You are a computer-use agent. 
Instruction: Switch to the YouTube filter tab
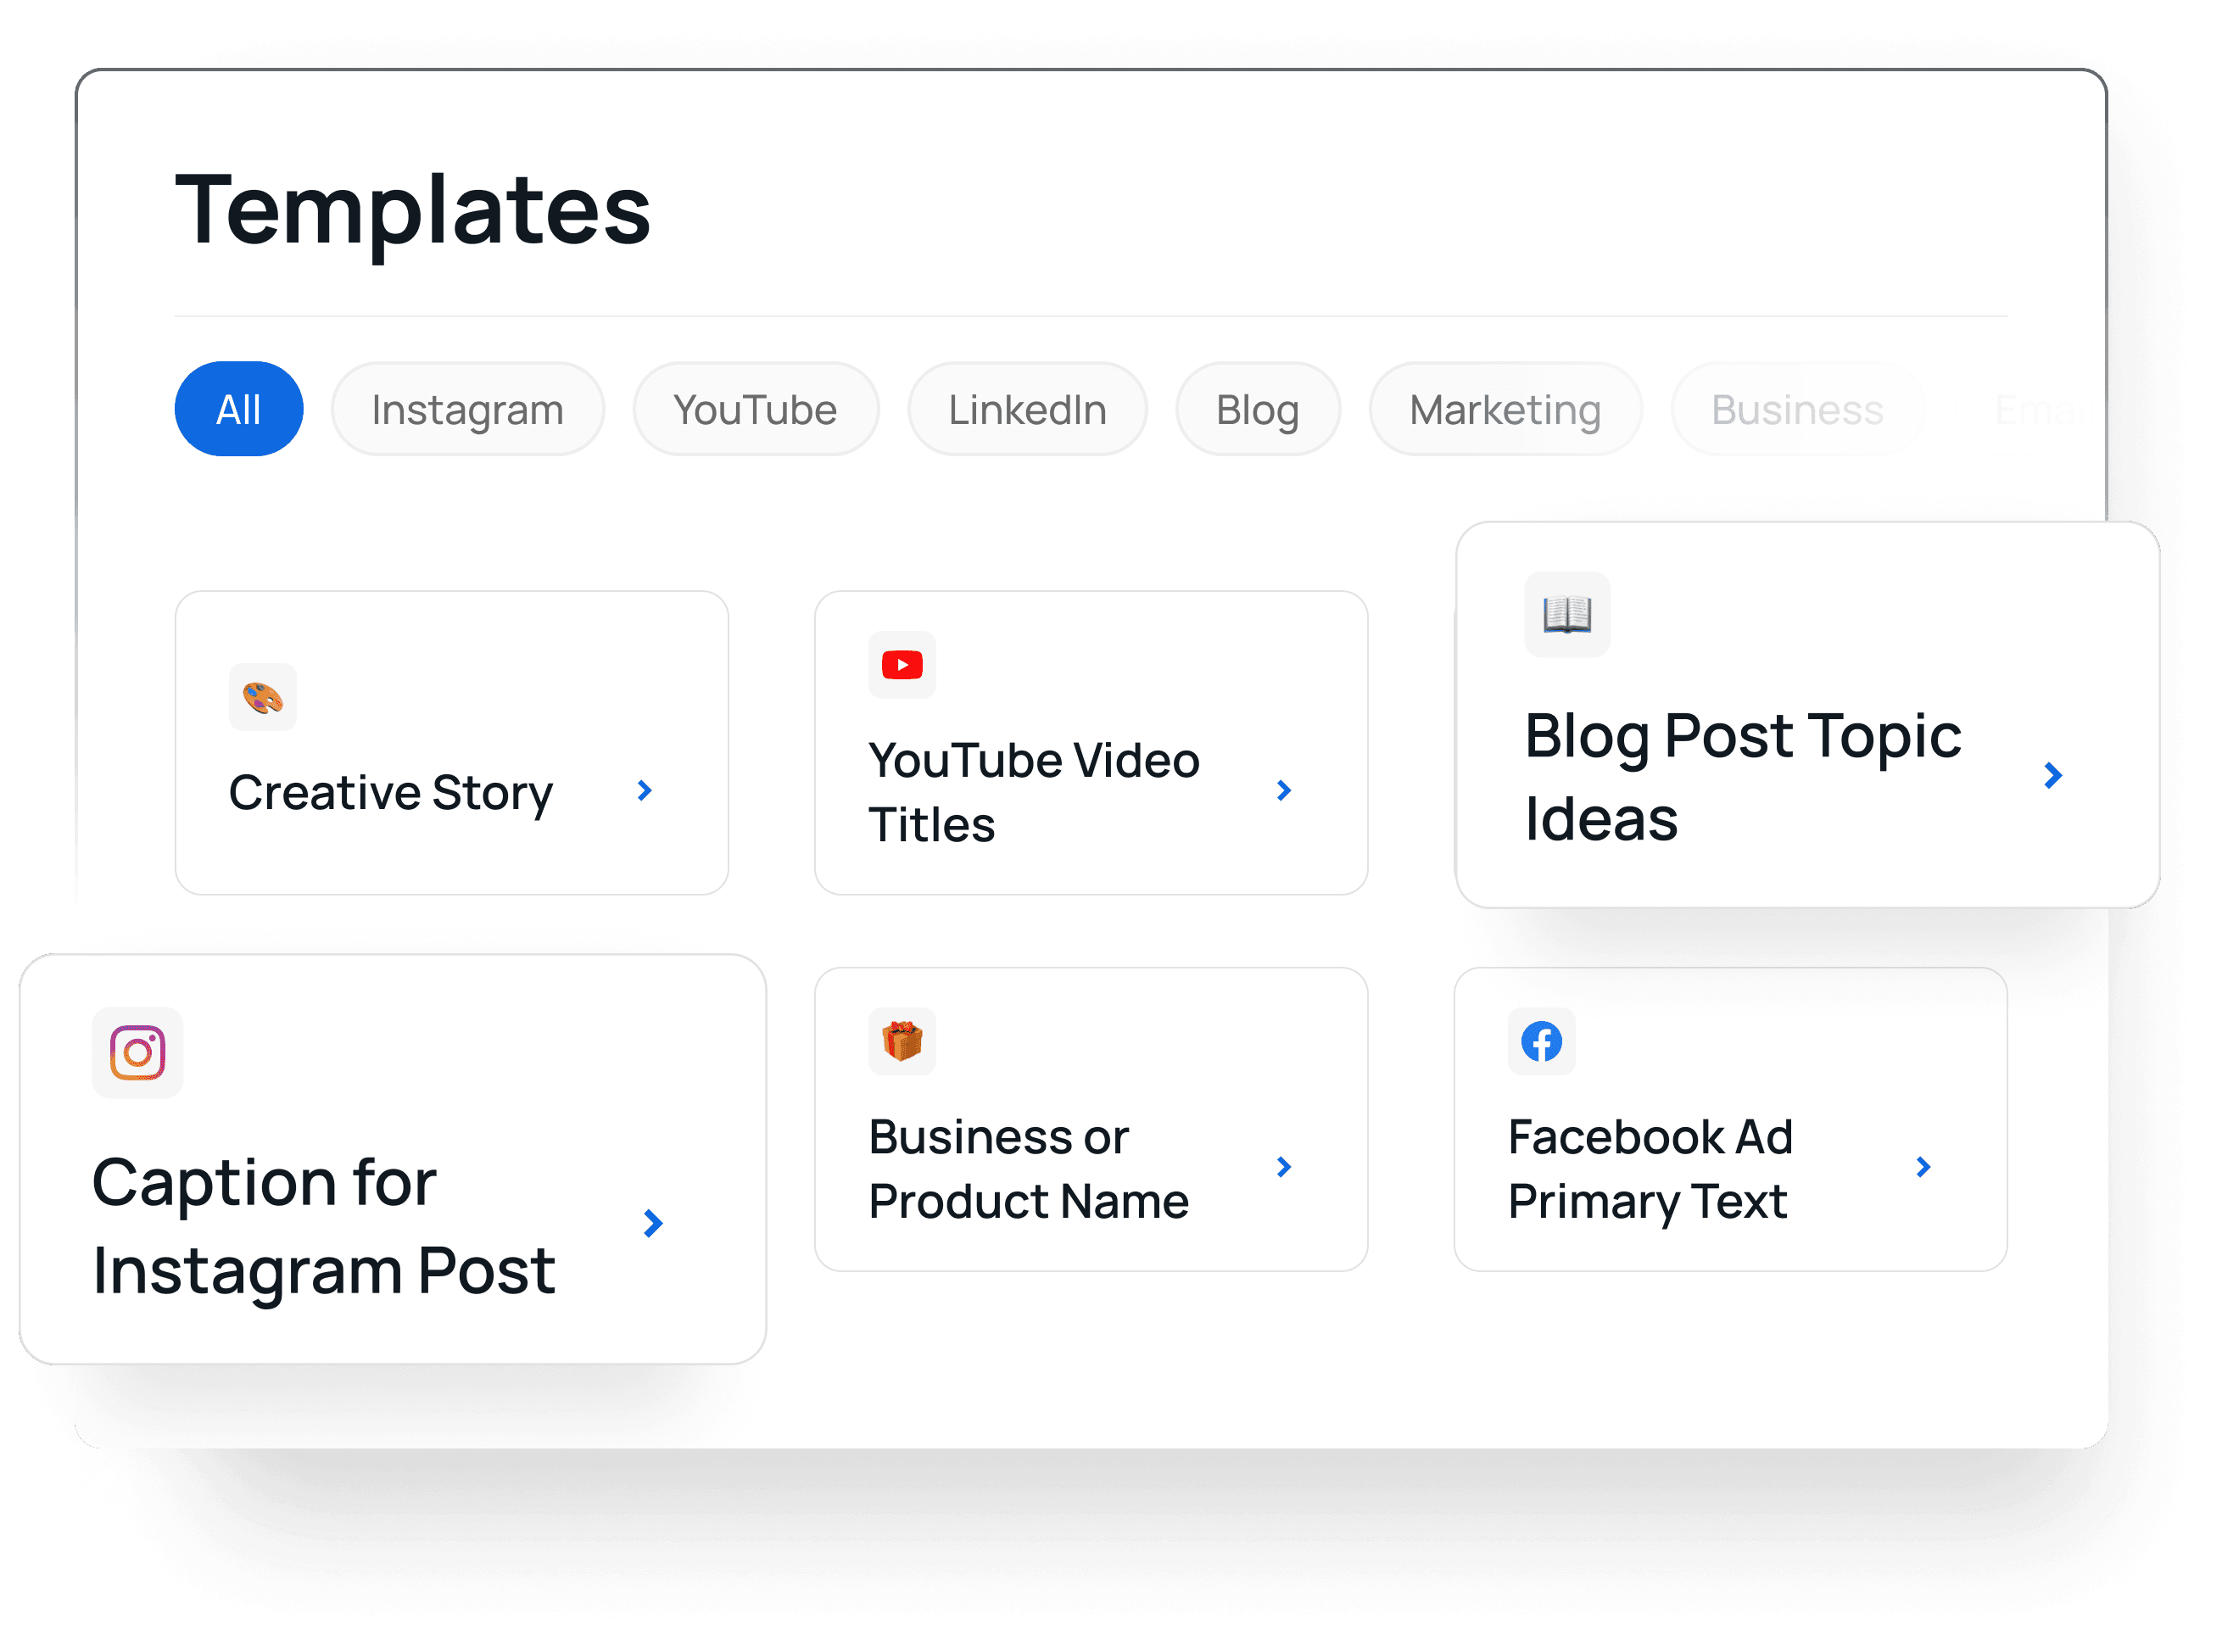tap(755, 410)
